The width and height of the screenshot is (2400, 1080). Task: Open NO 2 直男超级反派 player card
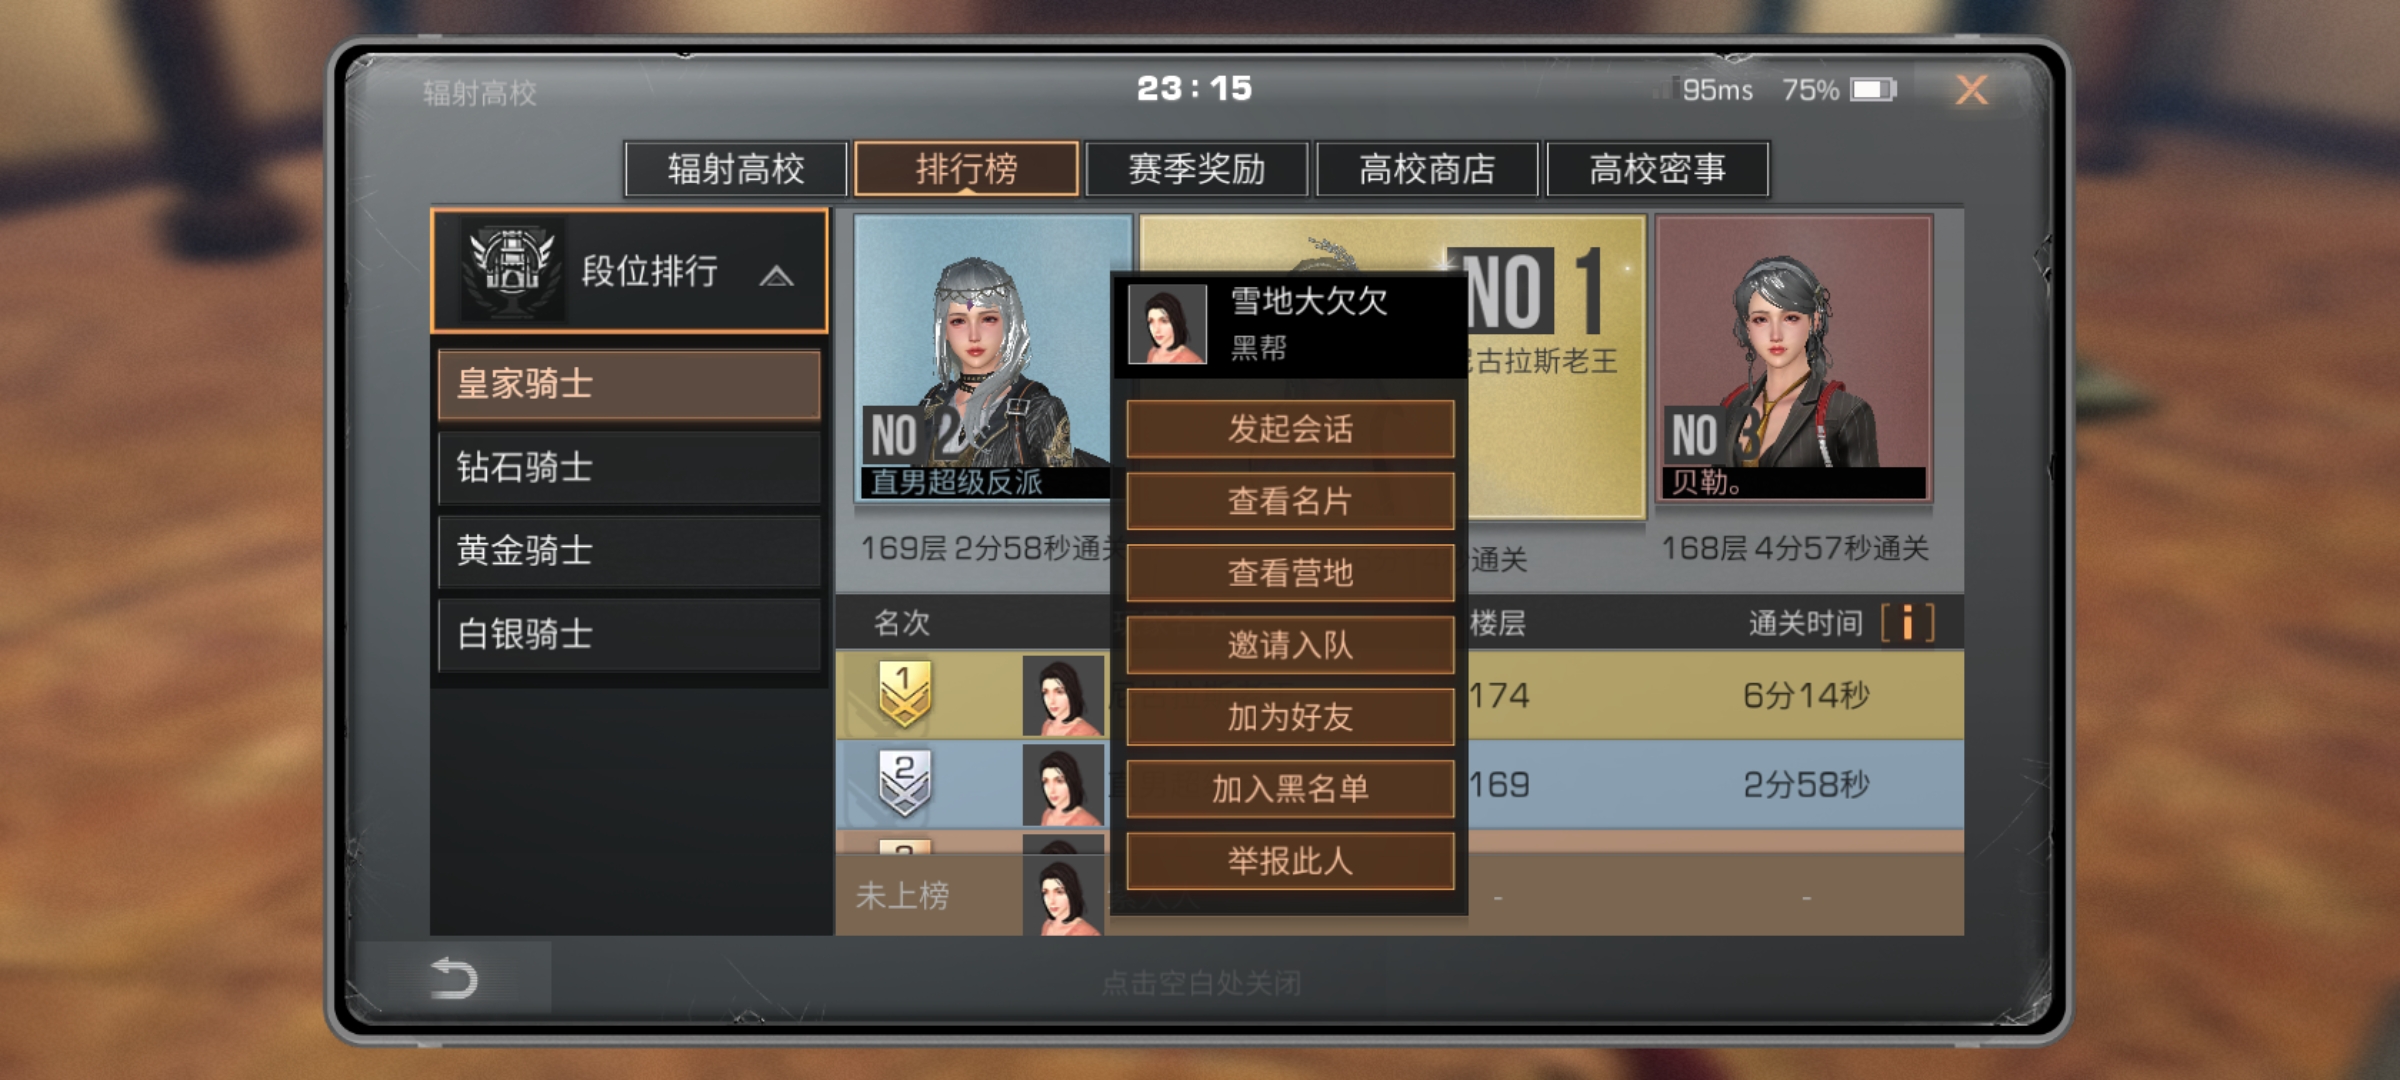[985, 358]
